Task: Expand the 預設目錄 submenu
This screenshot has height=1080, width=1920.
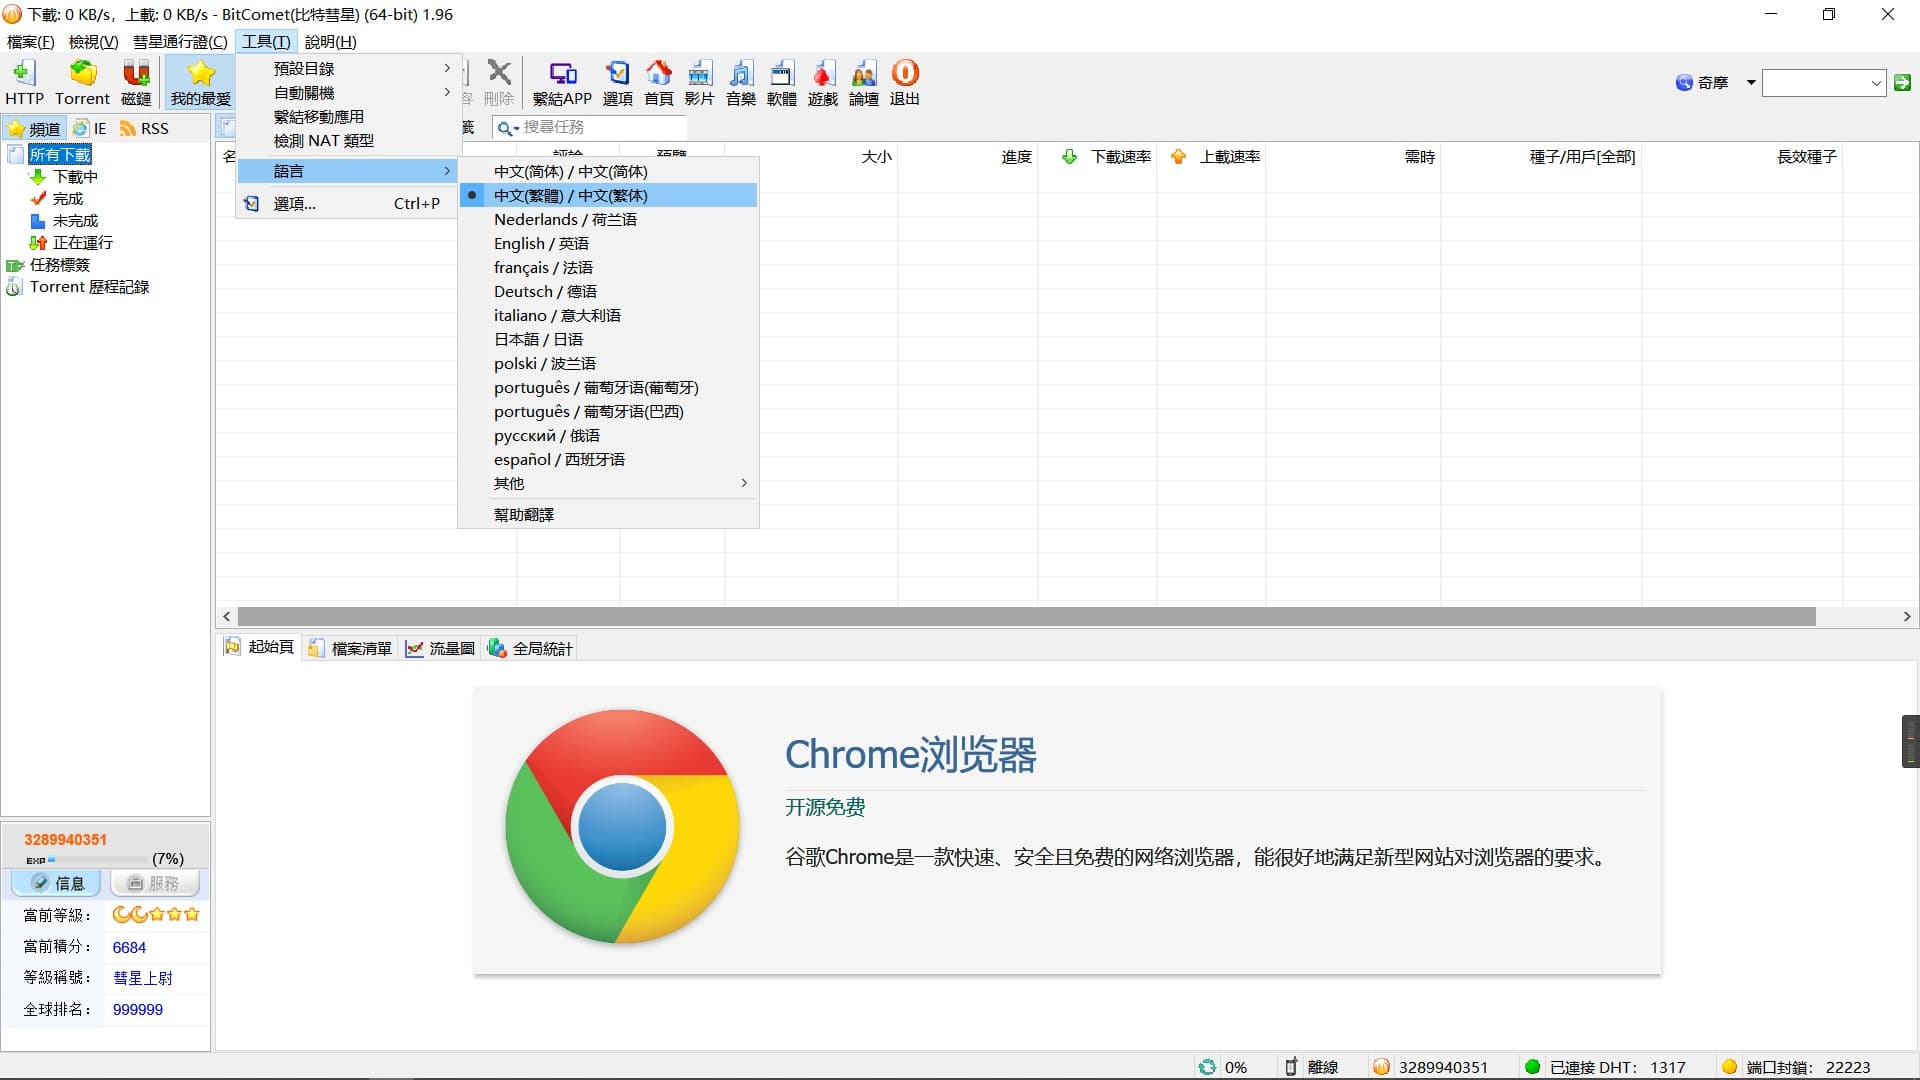Action: (348, 69)
